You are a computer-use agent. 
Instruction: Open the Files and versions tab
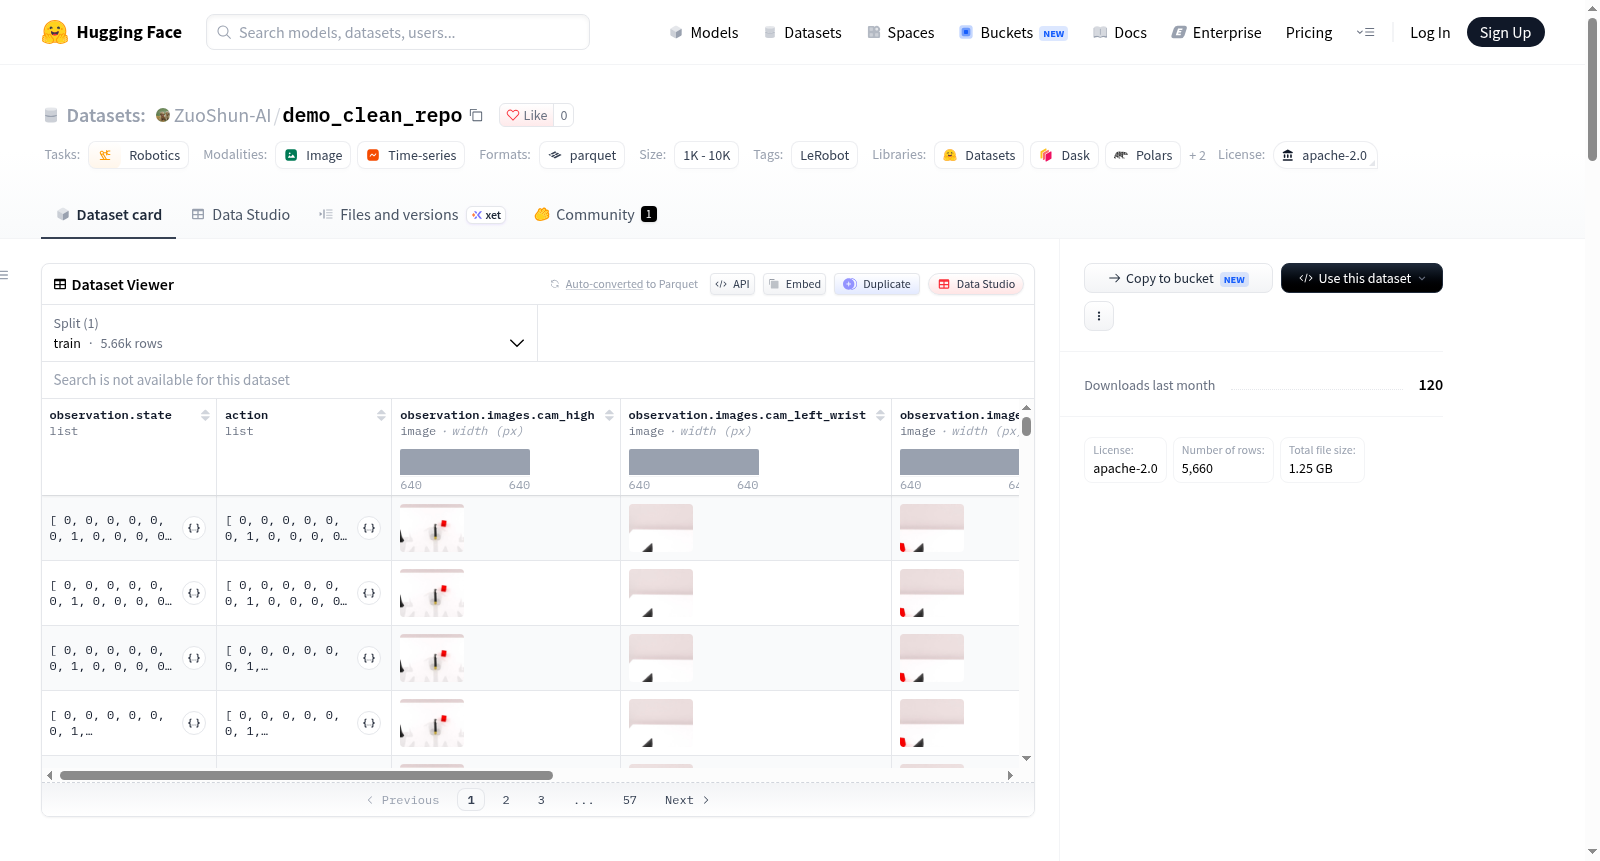click(x=412, y=215)
